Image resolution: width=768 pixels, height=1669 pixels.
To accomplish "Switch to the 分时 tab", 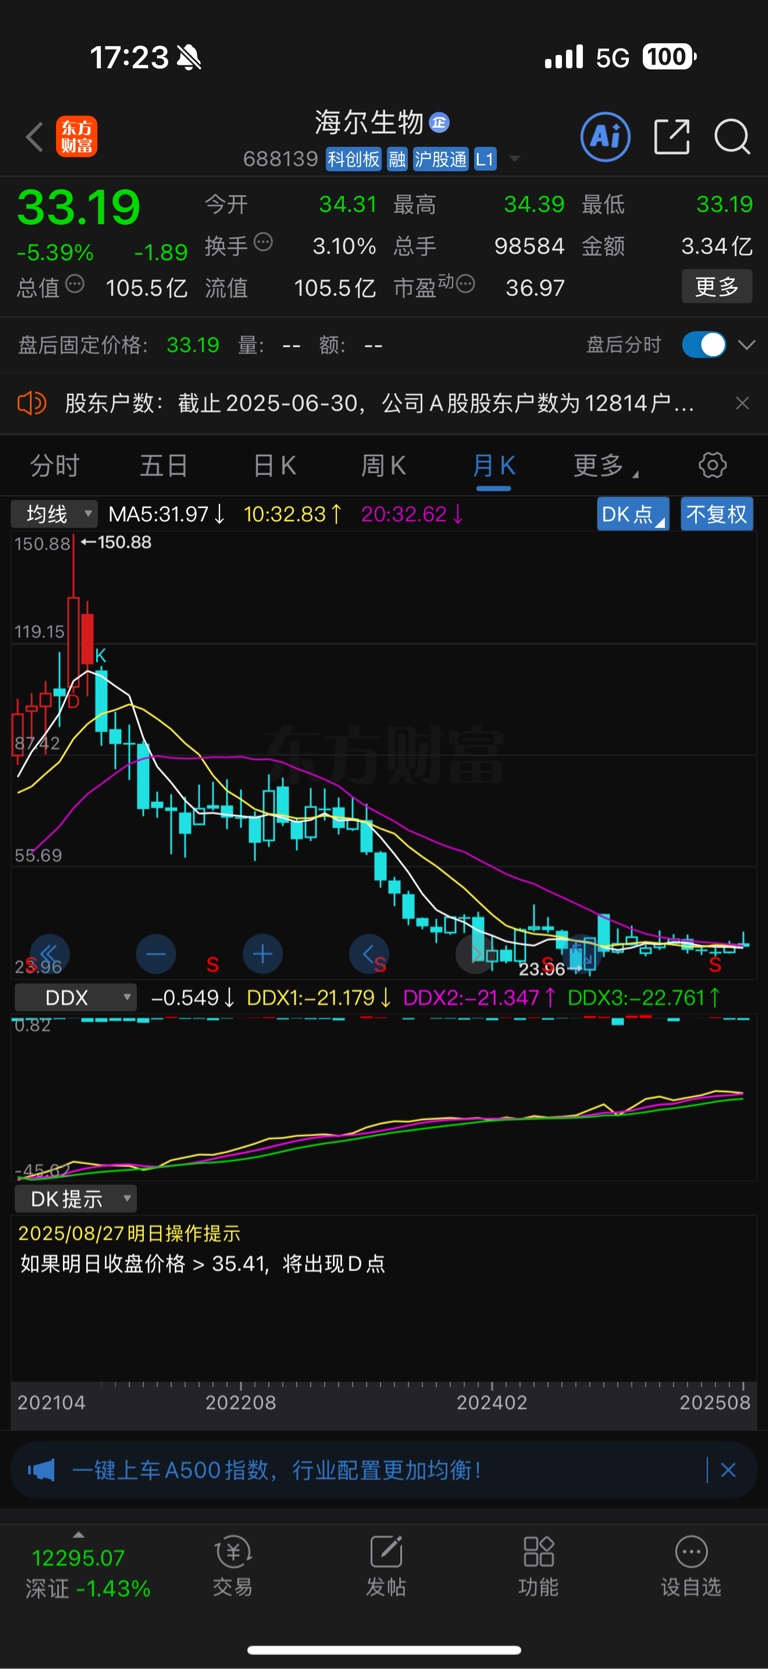I will click(55, 466).
